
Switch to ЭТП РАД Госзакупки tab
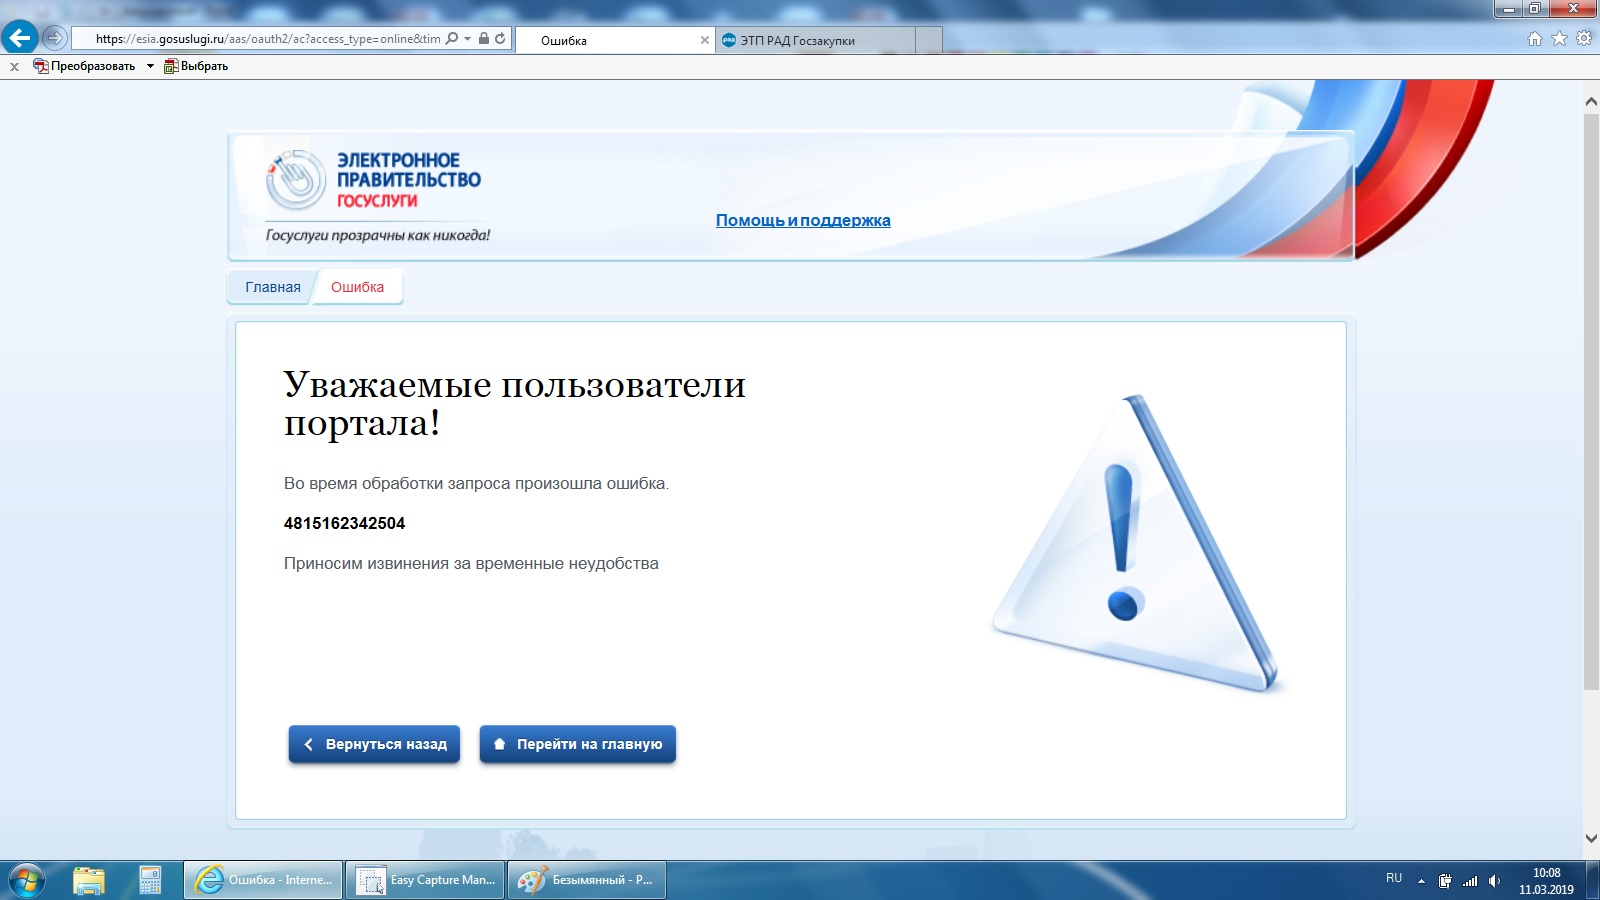point(814,41)
